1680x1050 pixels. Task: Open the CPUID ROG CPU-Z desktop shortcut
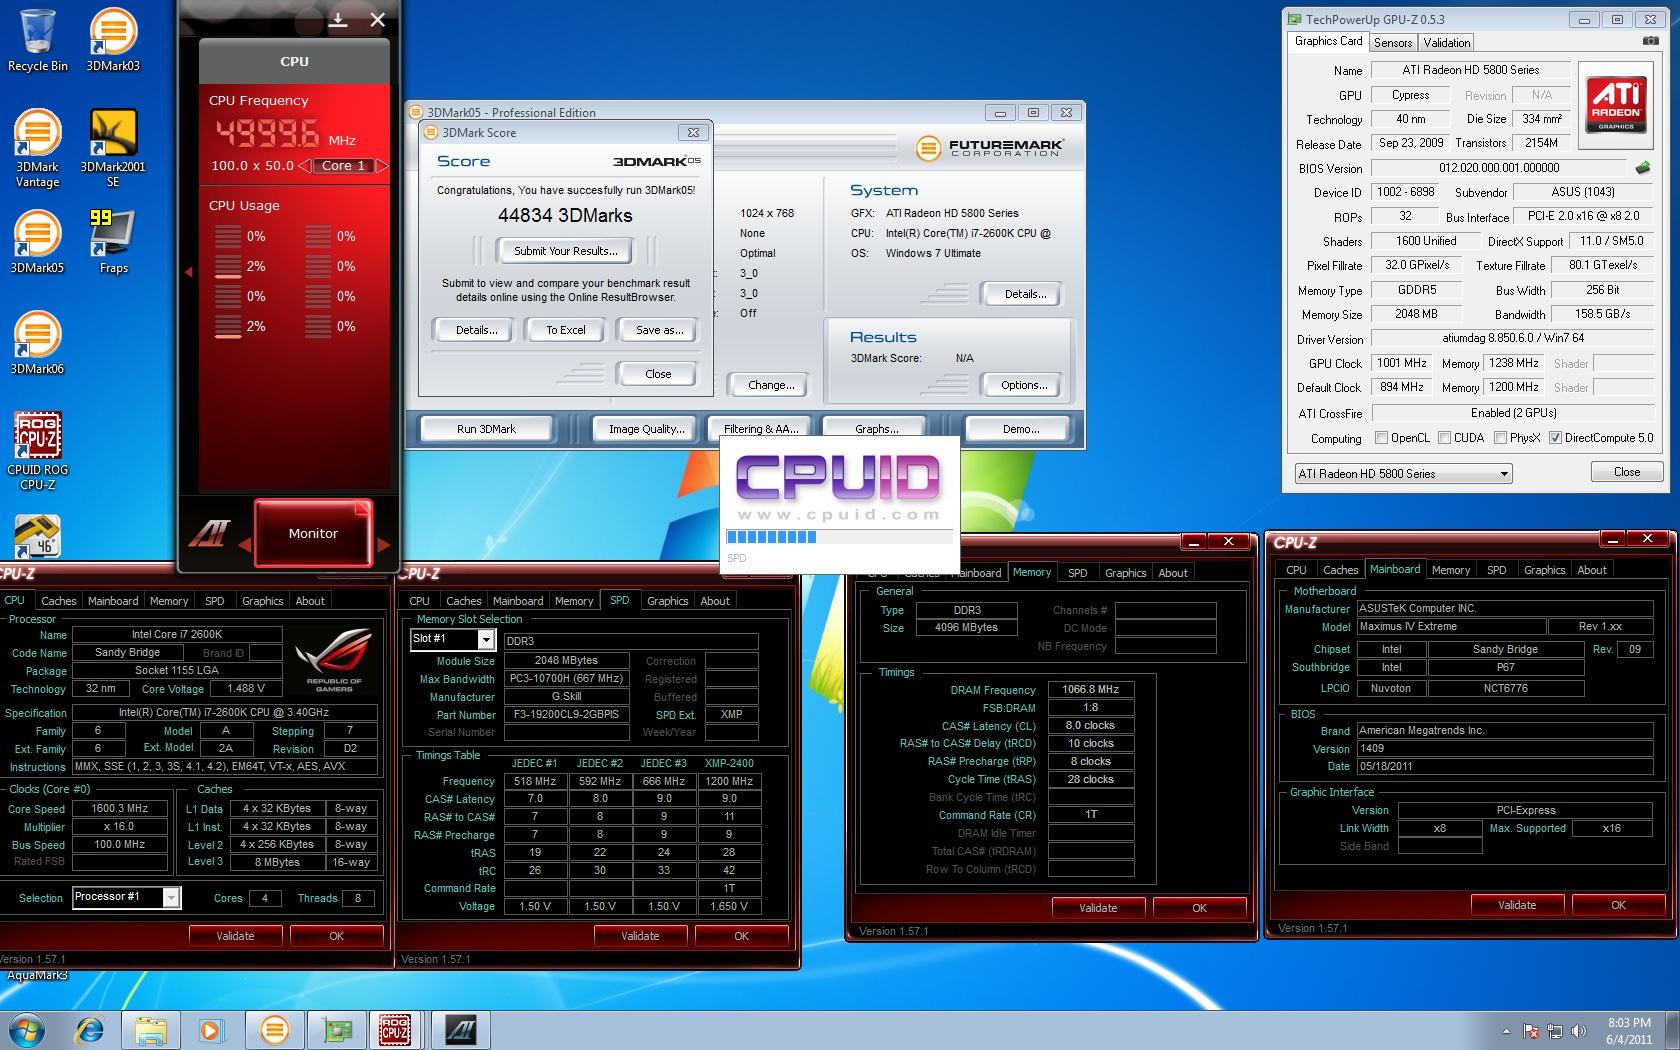(x=37, y=451)
